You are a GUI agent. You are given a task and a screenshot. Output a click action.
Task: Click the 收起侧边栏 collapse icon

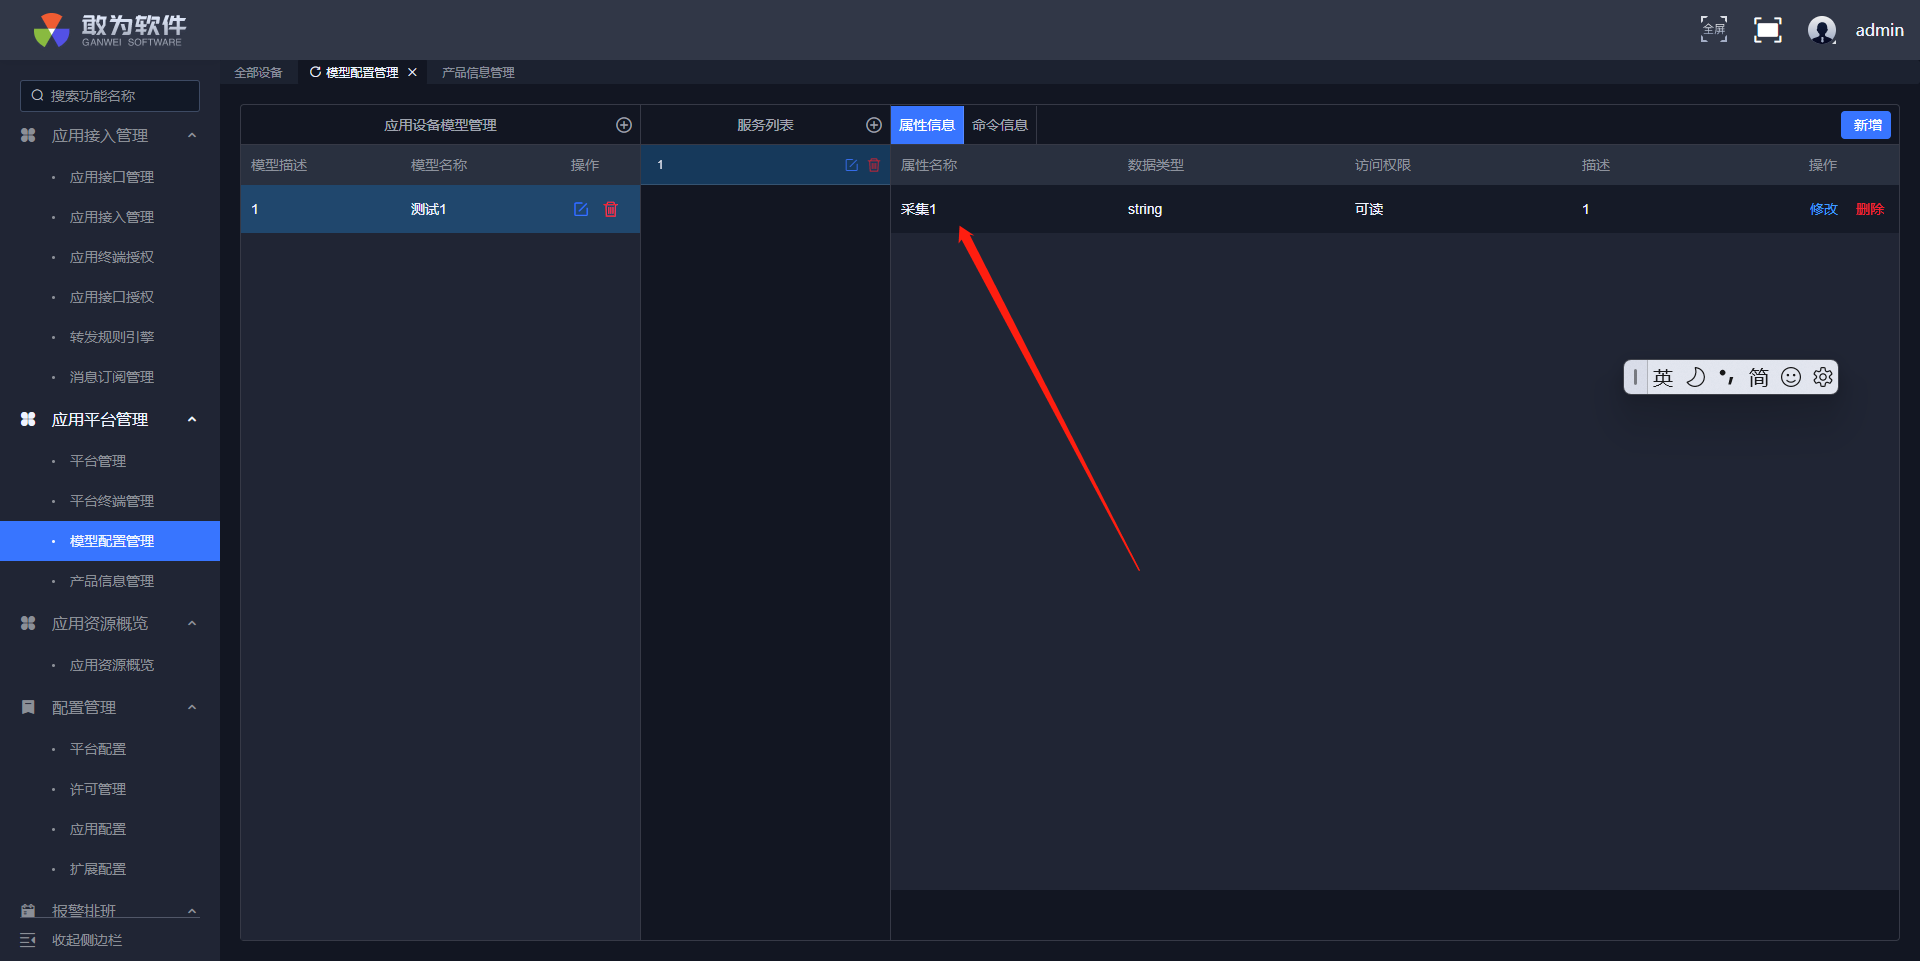(x=28, y=940)
